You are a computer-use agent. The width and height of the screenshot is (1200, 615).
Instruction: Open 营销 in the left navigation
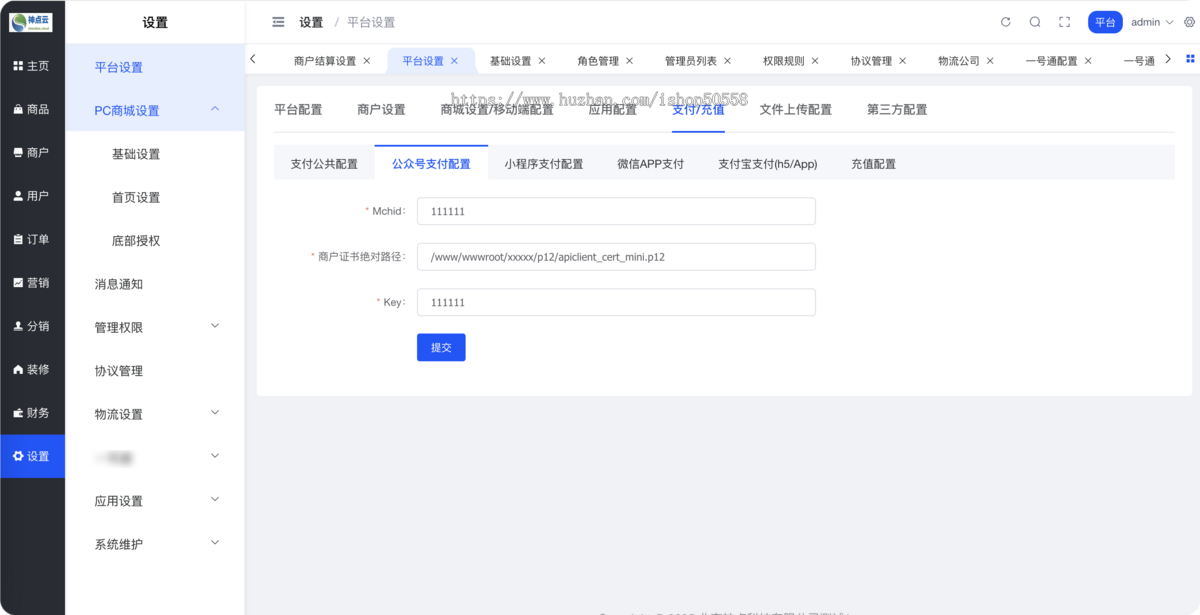tap(32, 283)
